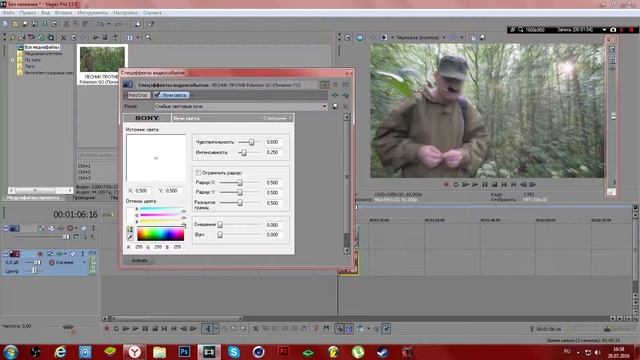Expand the По типу tree node
The height and width of the screenshot is (360, 640).
click(12, 60)
